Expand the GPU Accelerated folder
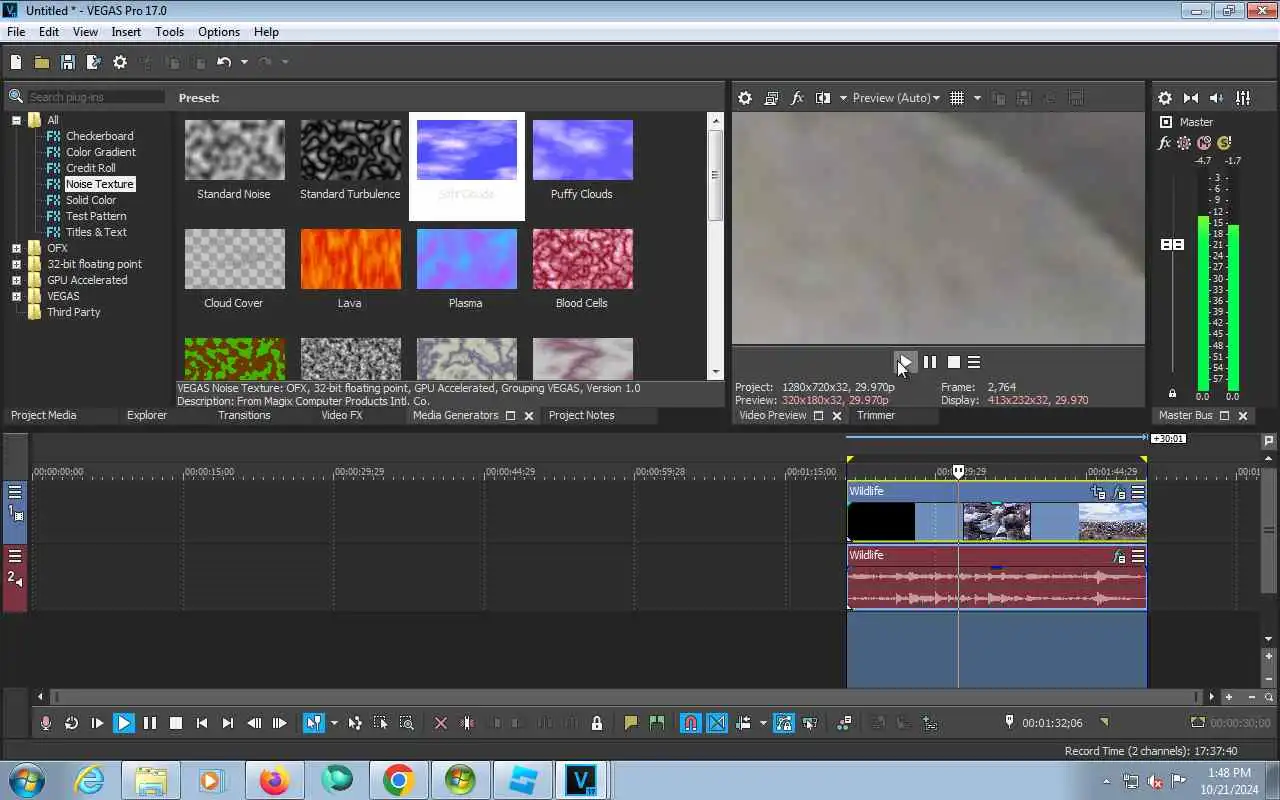 tap(16, 280)
